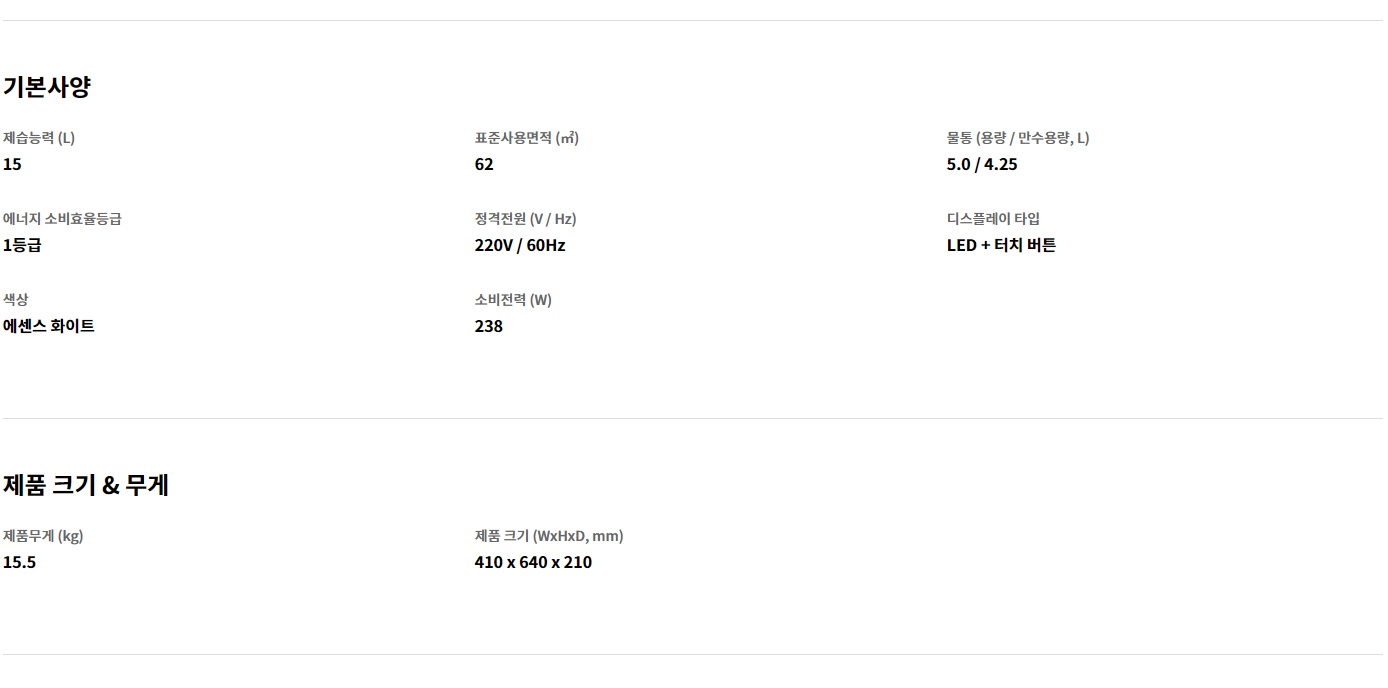Click the 제품 크기 & 무게 heading
Viewport: 1388px width, 688px height.
coord(86,485)
